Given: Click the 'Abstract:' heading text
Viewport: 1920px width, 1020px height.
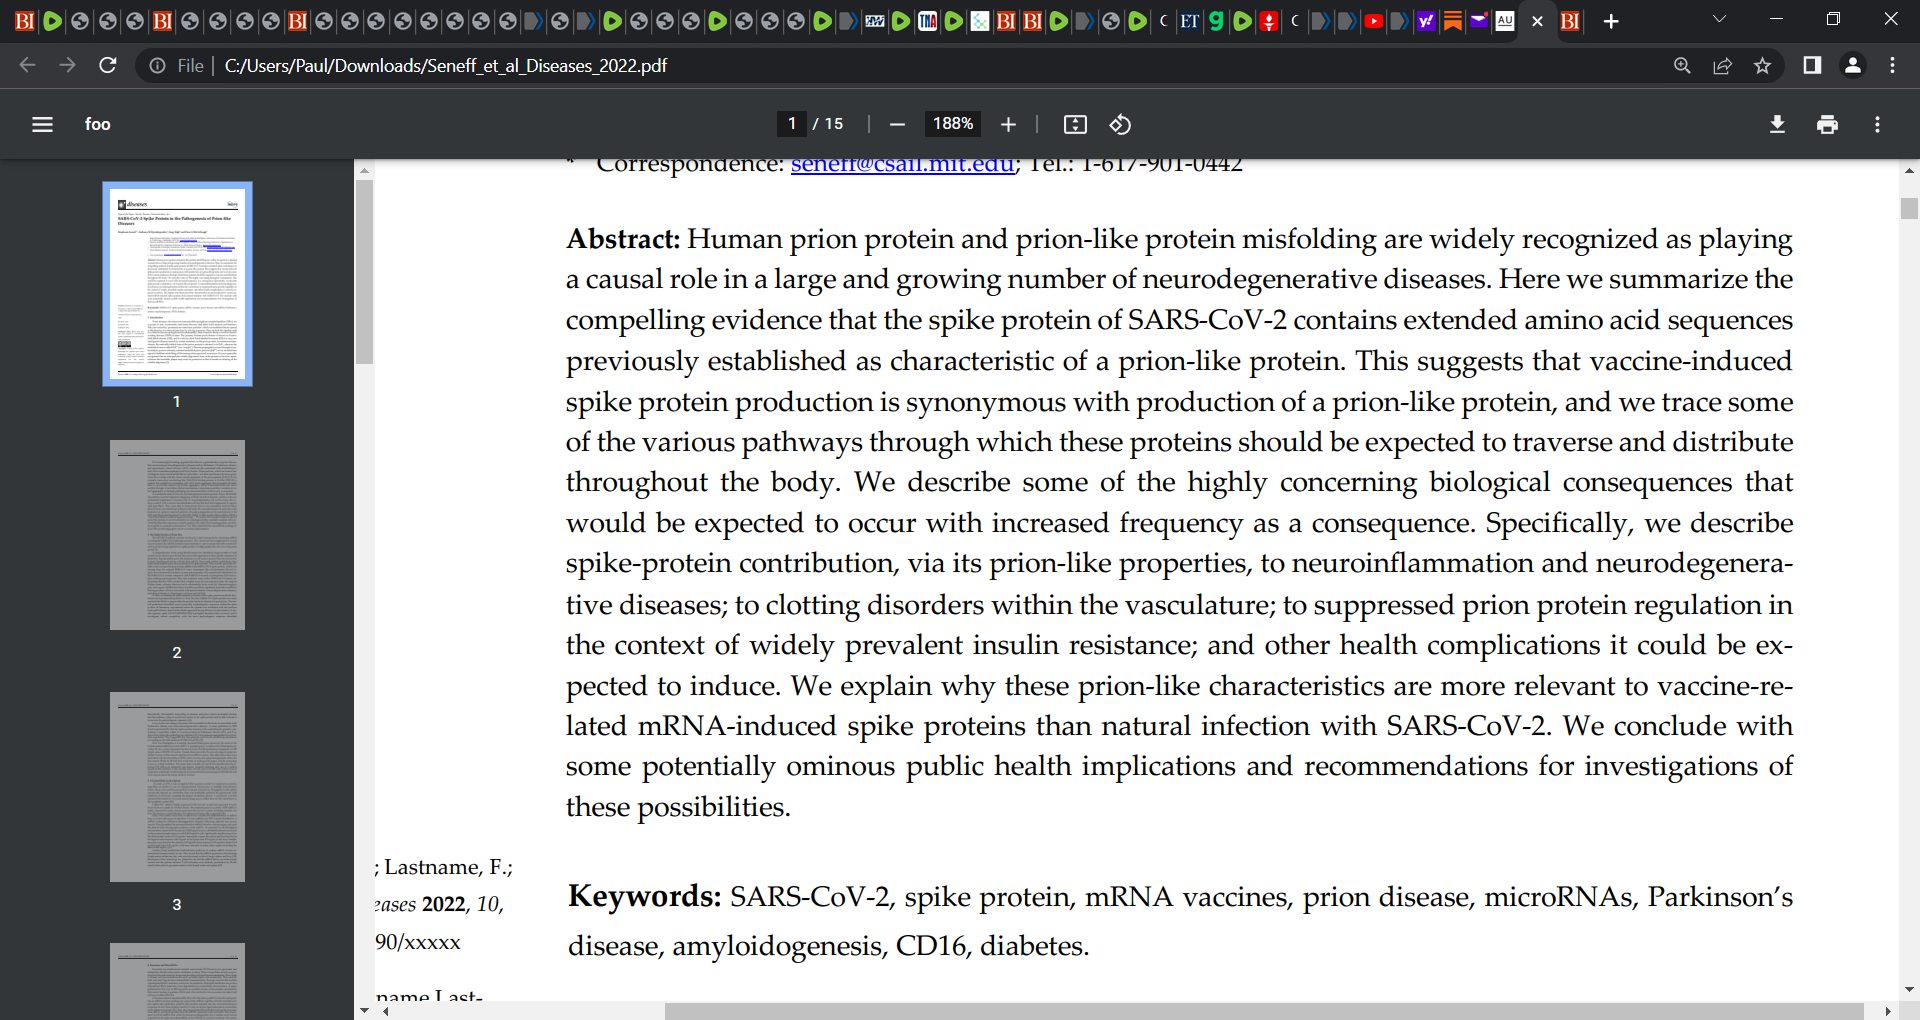Looking at the screenshot, I should pyautogui.click(x=622, y=239).
